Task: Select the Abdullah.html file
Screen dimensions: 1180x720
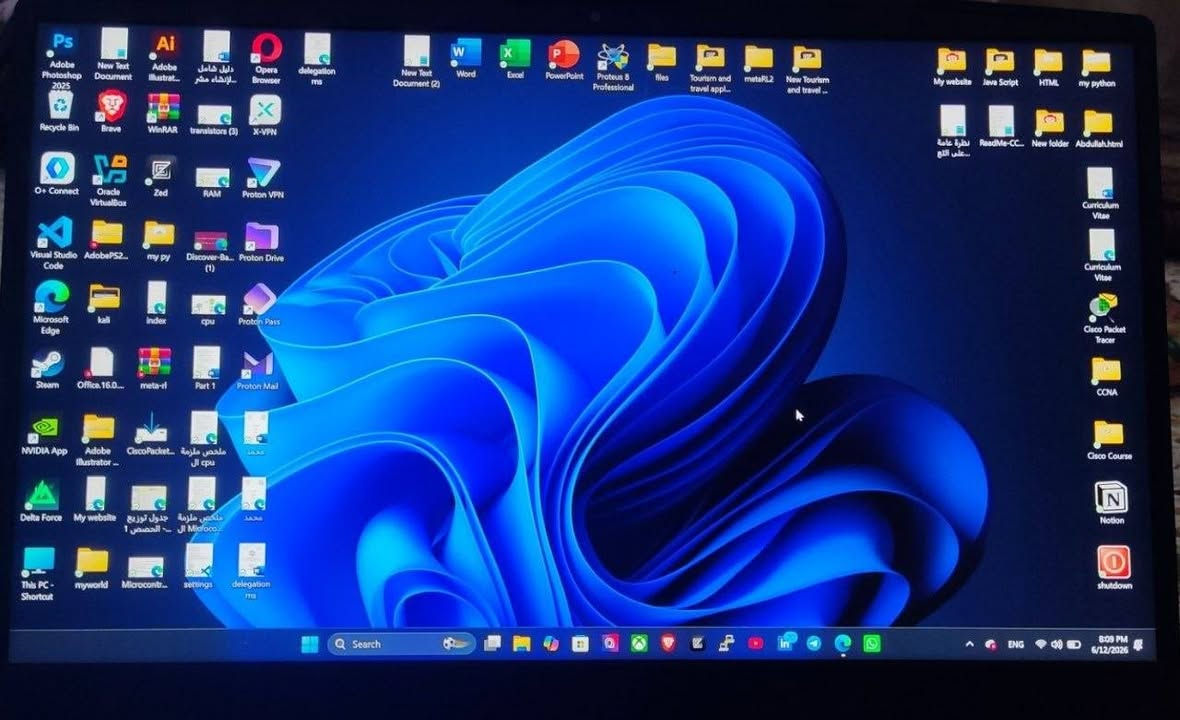Action: coord(1099,129)
